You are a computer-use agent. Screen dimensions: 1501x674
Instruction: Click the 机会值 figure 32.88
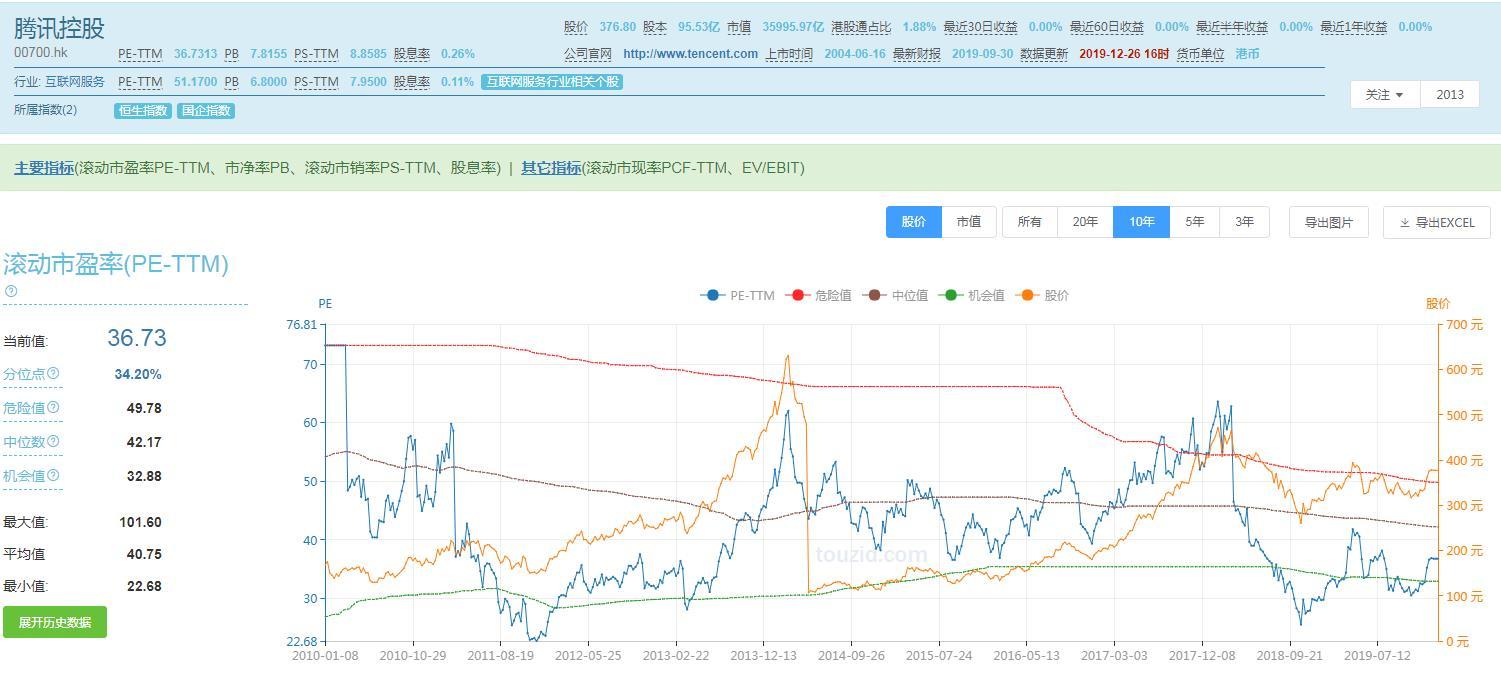(144, 476)
